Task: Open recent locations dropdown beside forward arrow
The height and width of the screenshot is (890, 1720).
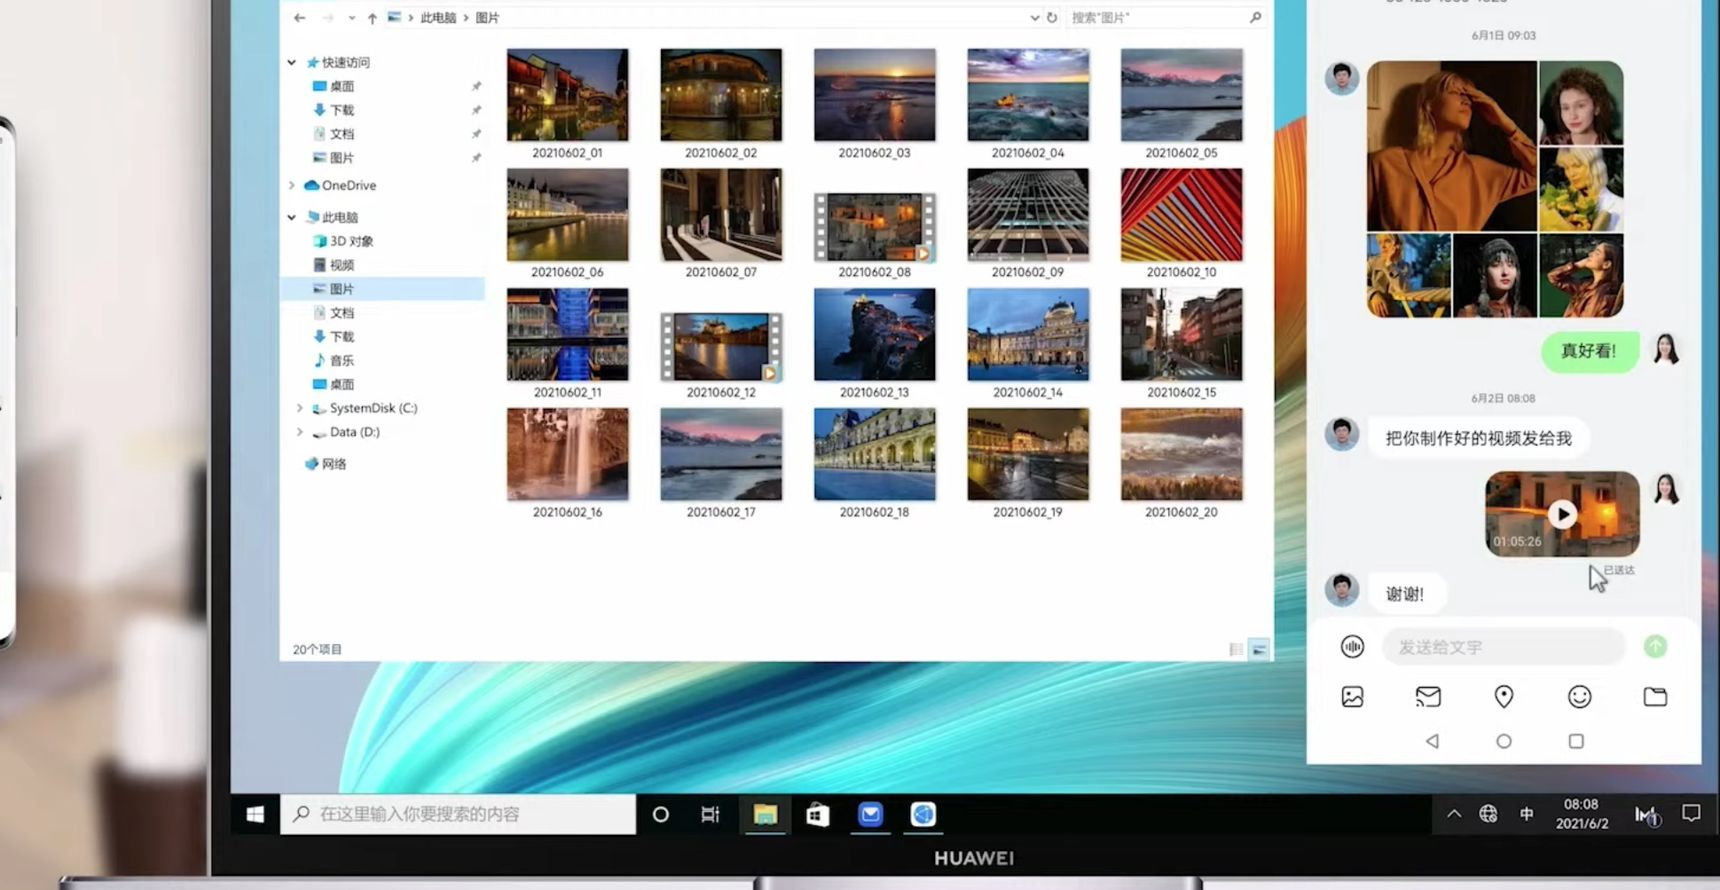Action: tap(351, 18)
